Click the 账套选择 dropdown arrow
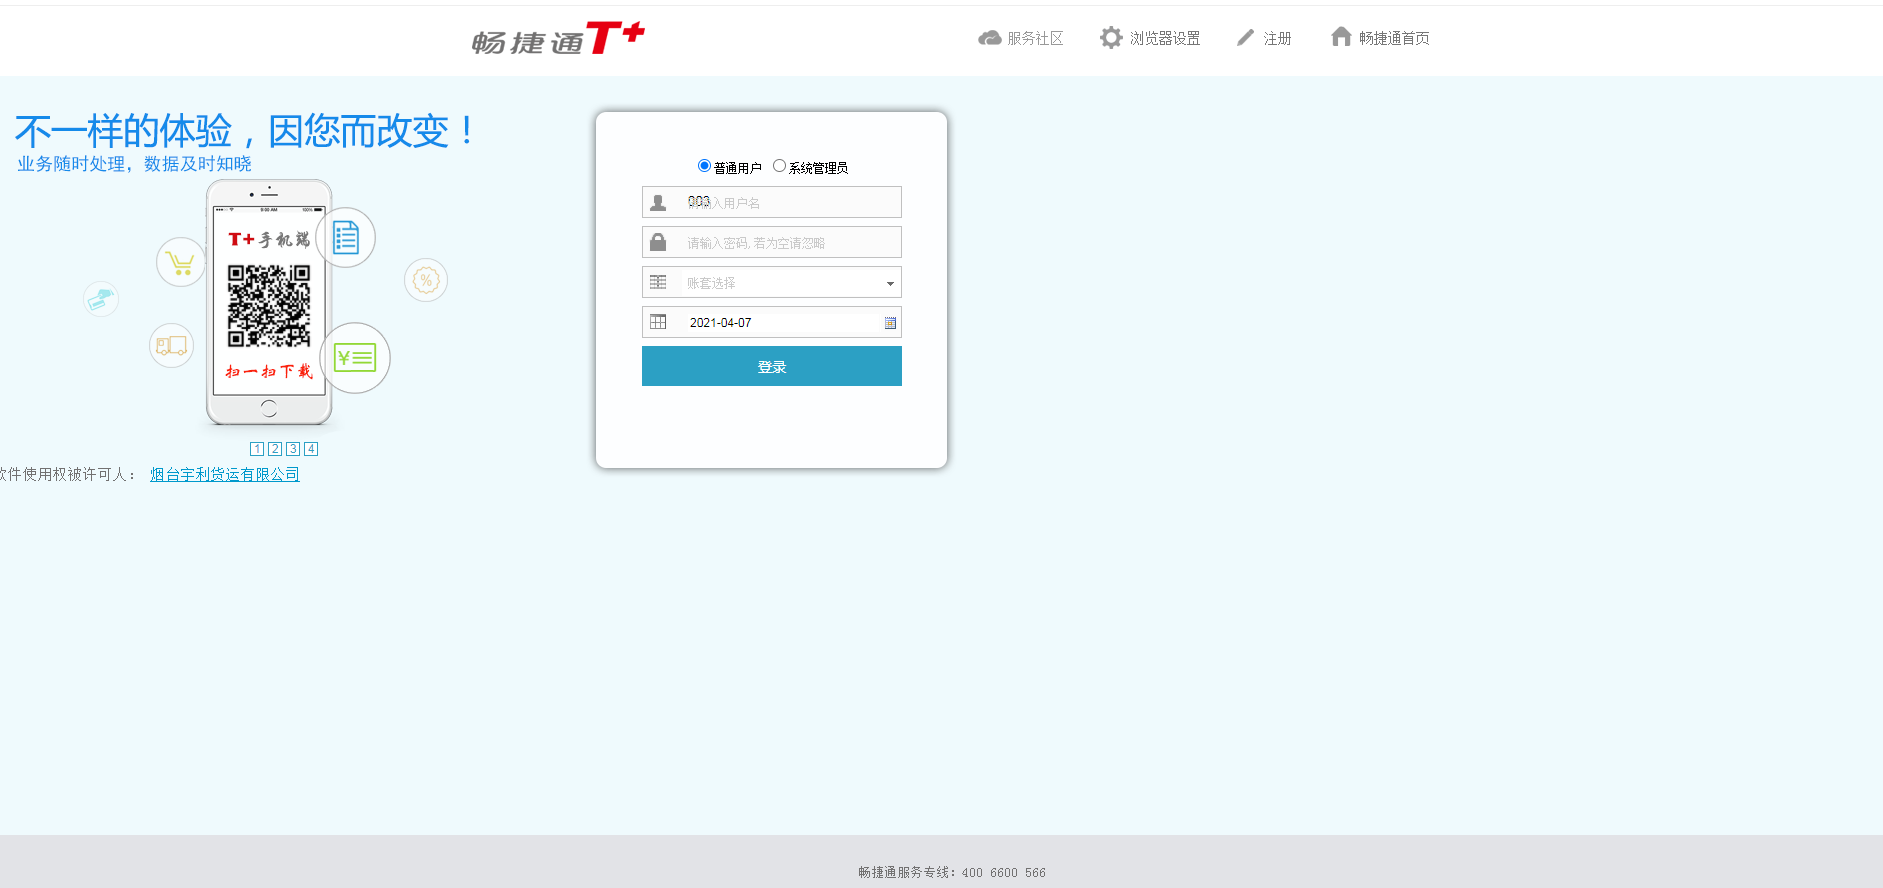 [890, 283]
